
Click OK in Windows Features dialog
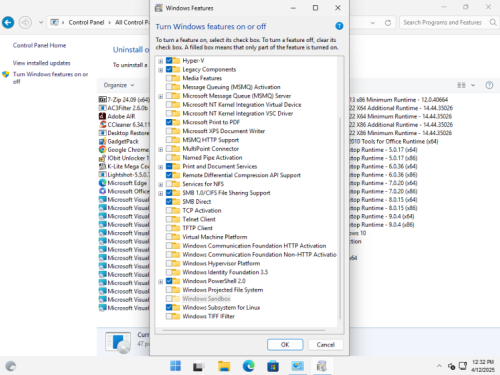click(285, 345)
